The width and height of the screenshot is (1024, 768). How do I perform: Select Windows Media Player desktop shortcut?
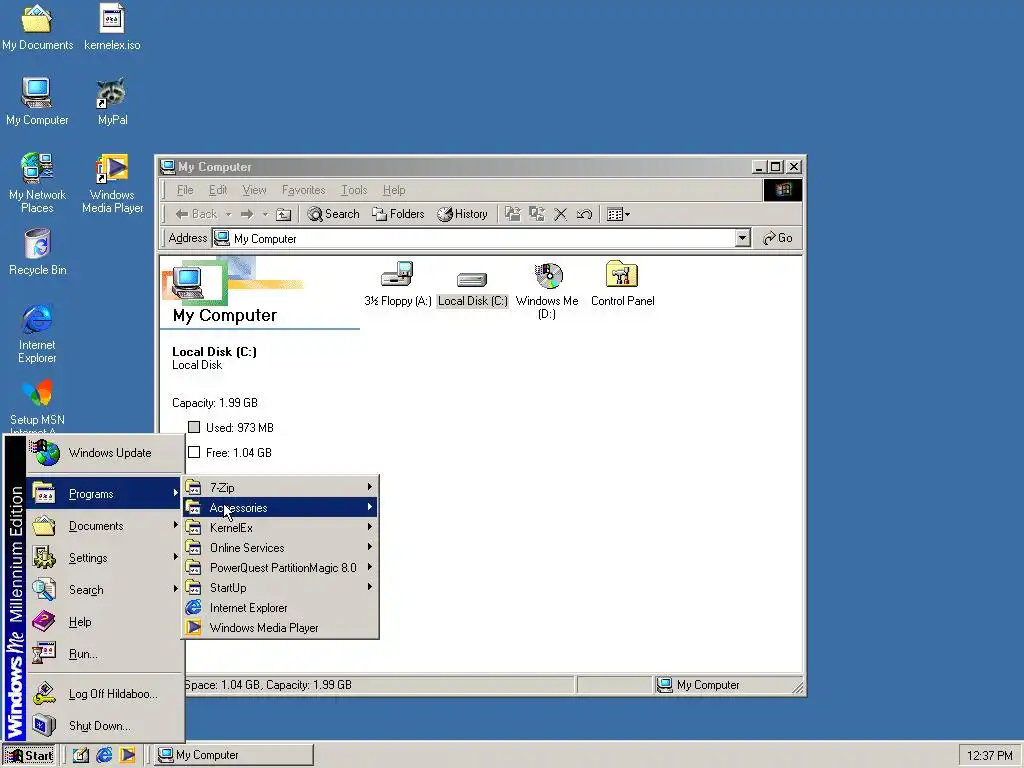coord(112,183)
